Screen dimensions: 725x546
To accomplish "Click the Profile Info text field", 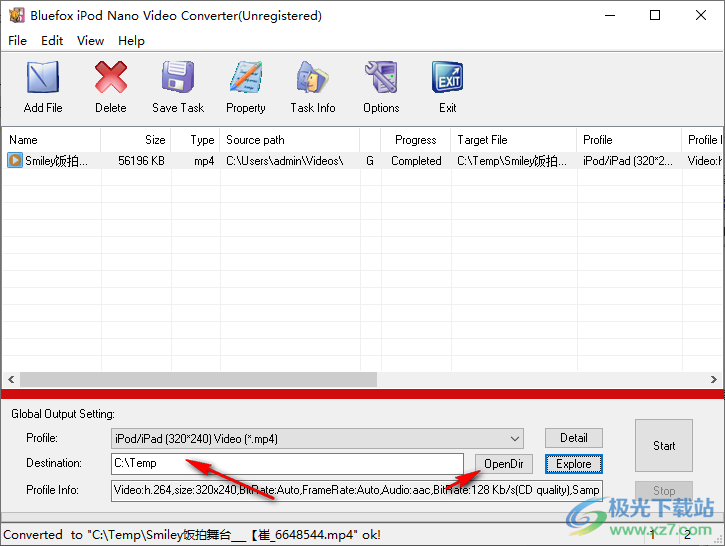I will (356, 490).
